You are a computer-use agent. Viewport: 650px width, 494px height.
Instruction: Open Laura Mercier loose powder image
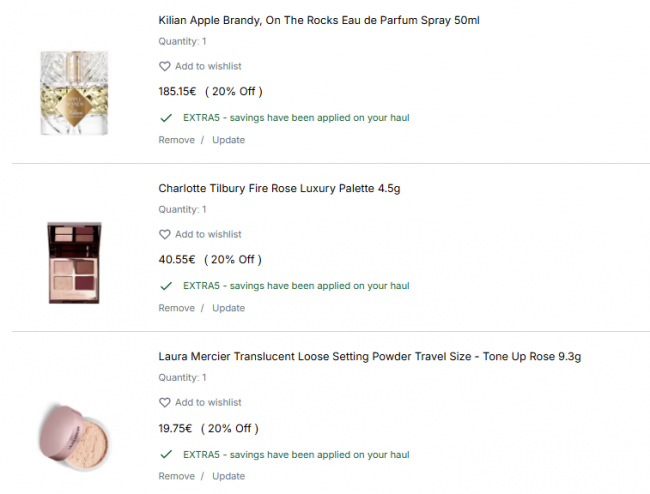(74, 437)
